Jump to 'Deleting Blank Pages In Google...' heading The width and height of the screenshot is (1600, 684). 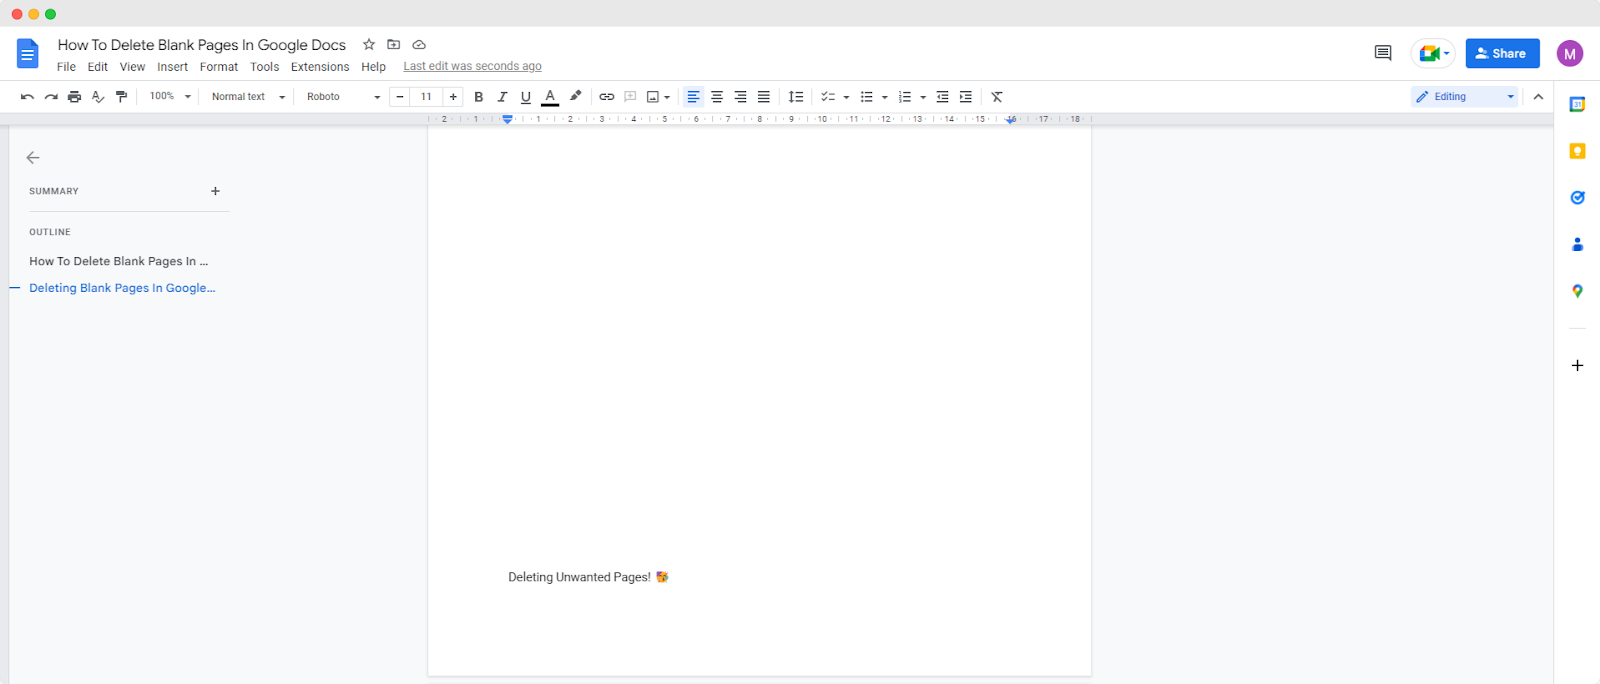[122, 288]
